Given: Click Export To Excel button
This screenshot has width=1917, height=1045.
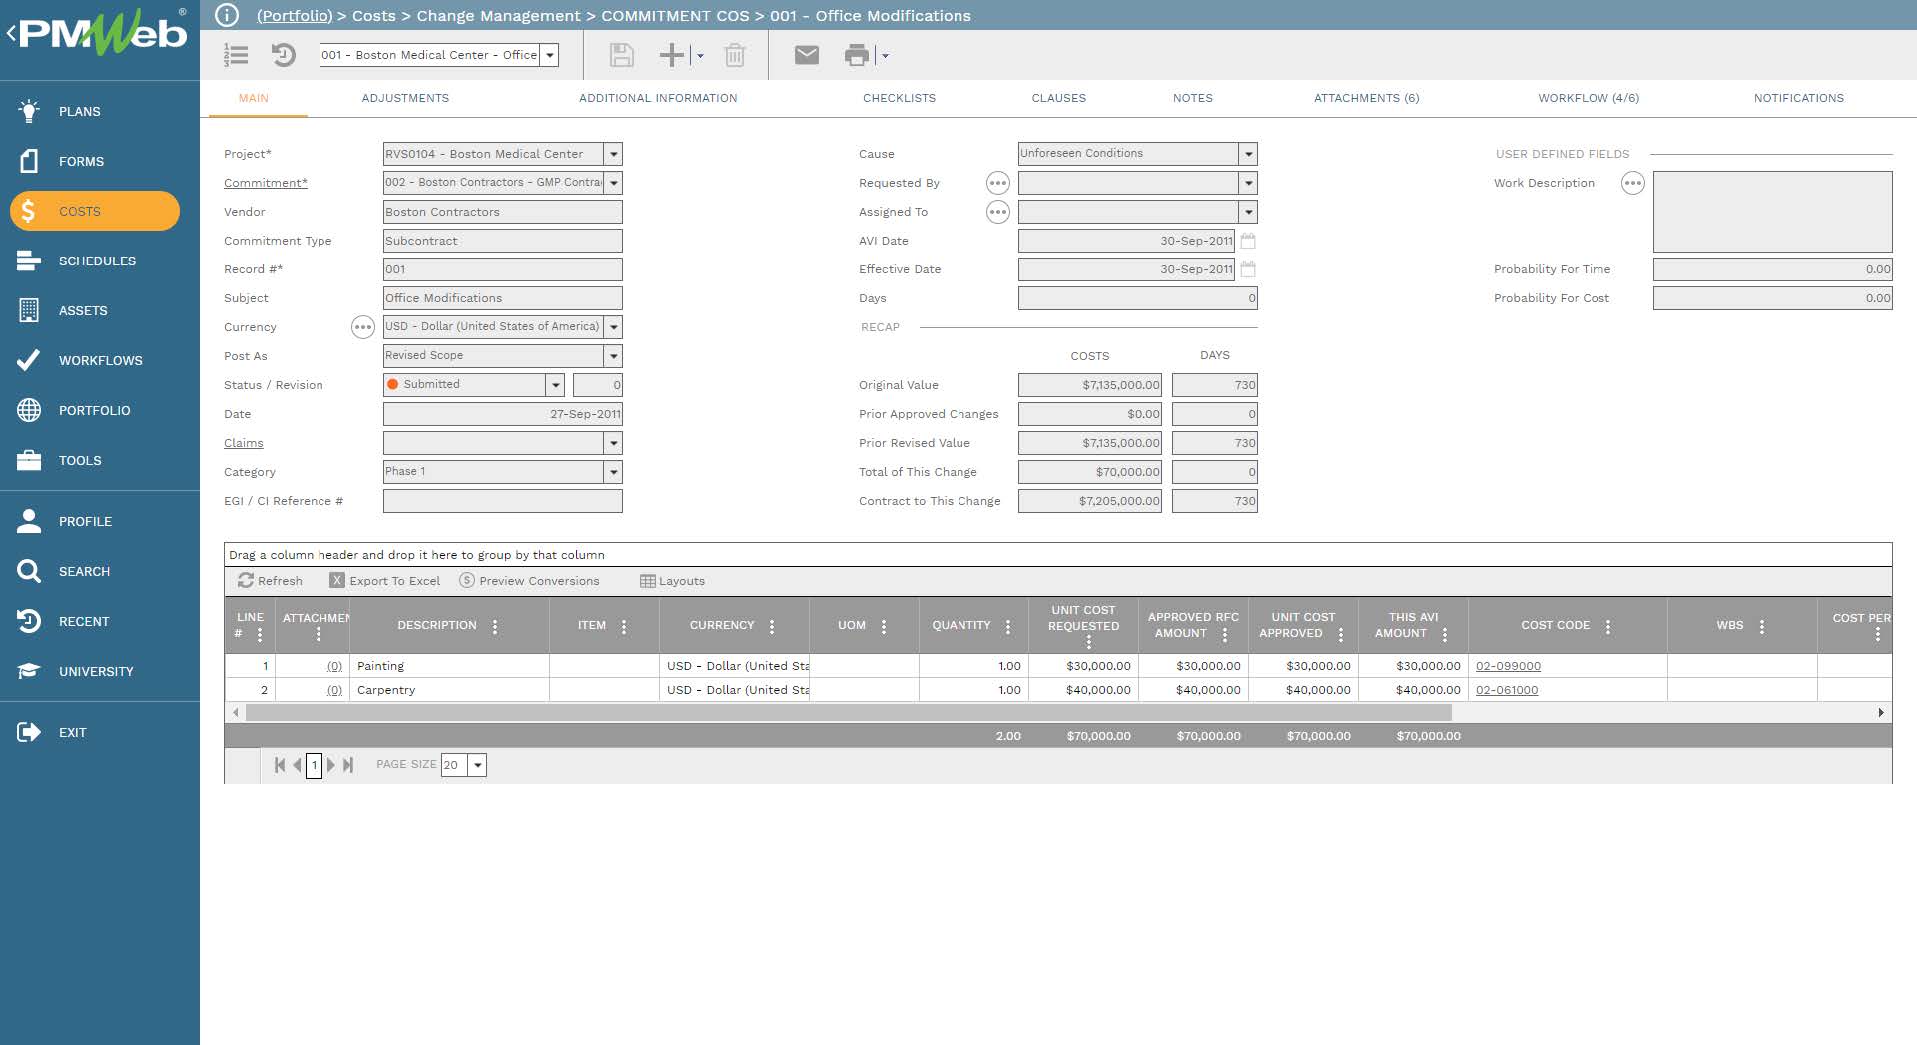Looking at the screenshot, I should (x=385, y=581).
